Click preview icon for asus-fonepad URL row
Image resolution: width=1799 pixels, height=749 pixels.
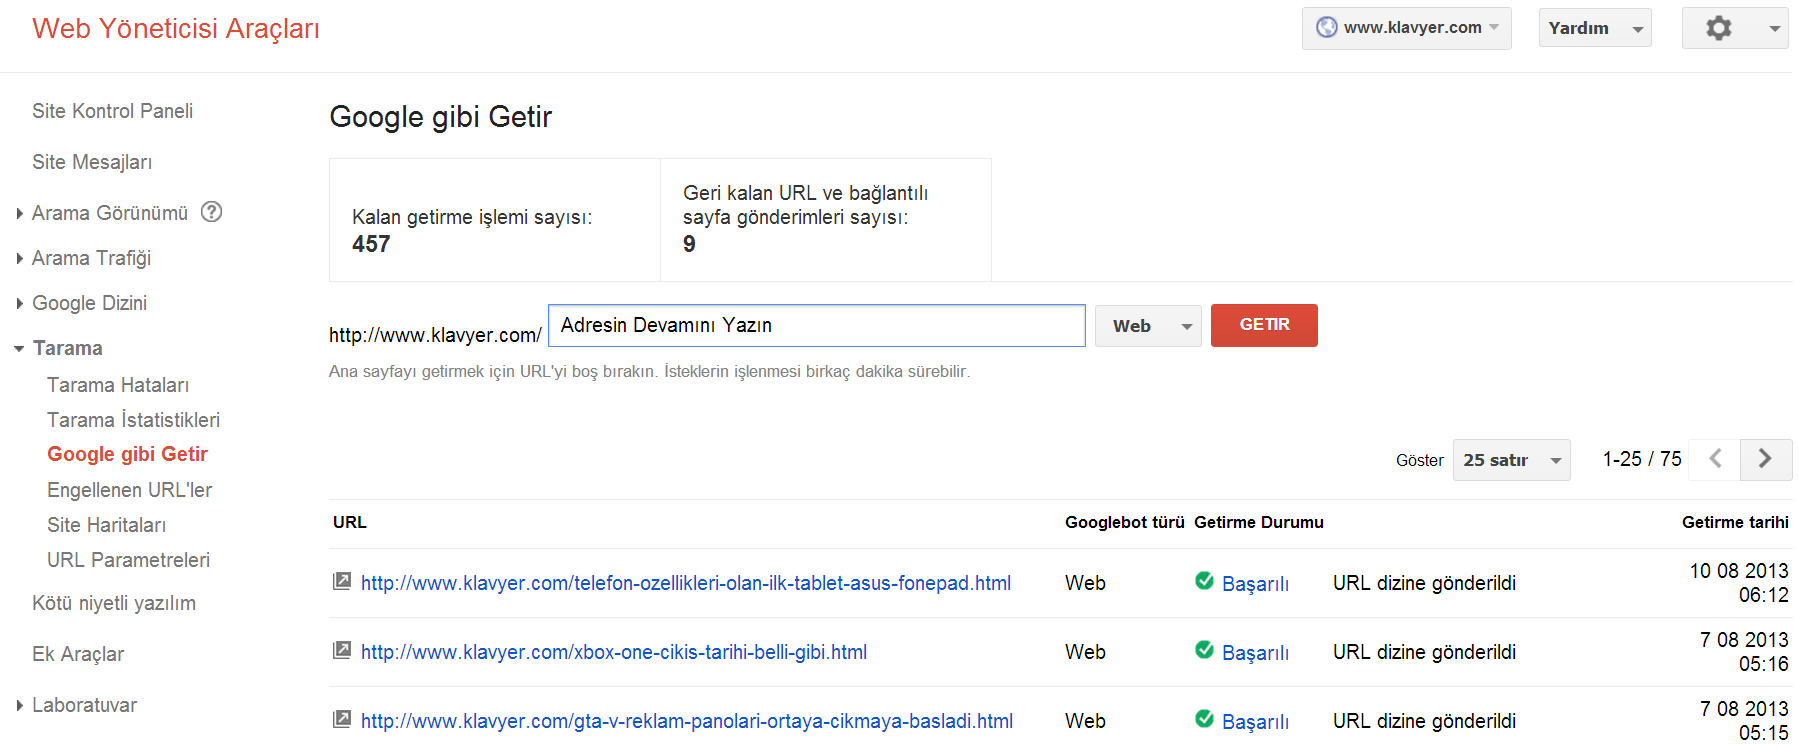point(342,581)
